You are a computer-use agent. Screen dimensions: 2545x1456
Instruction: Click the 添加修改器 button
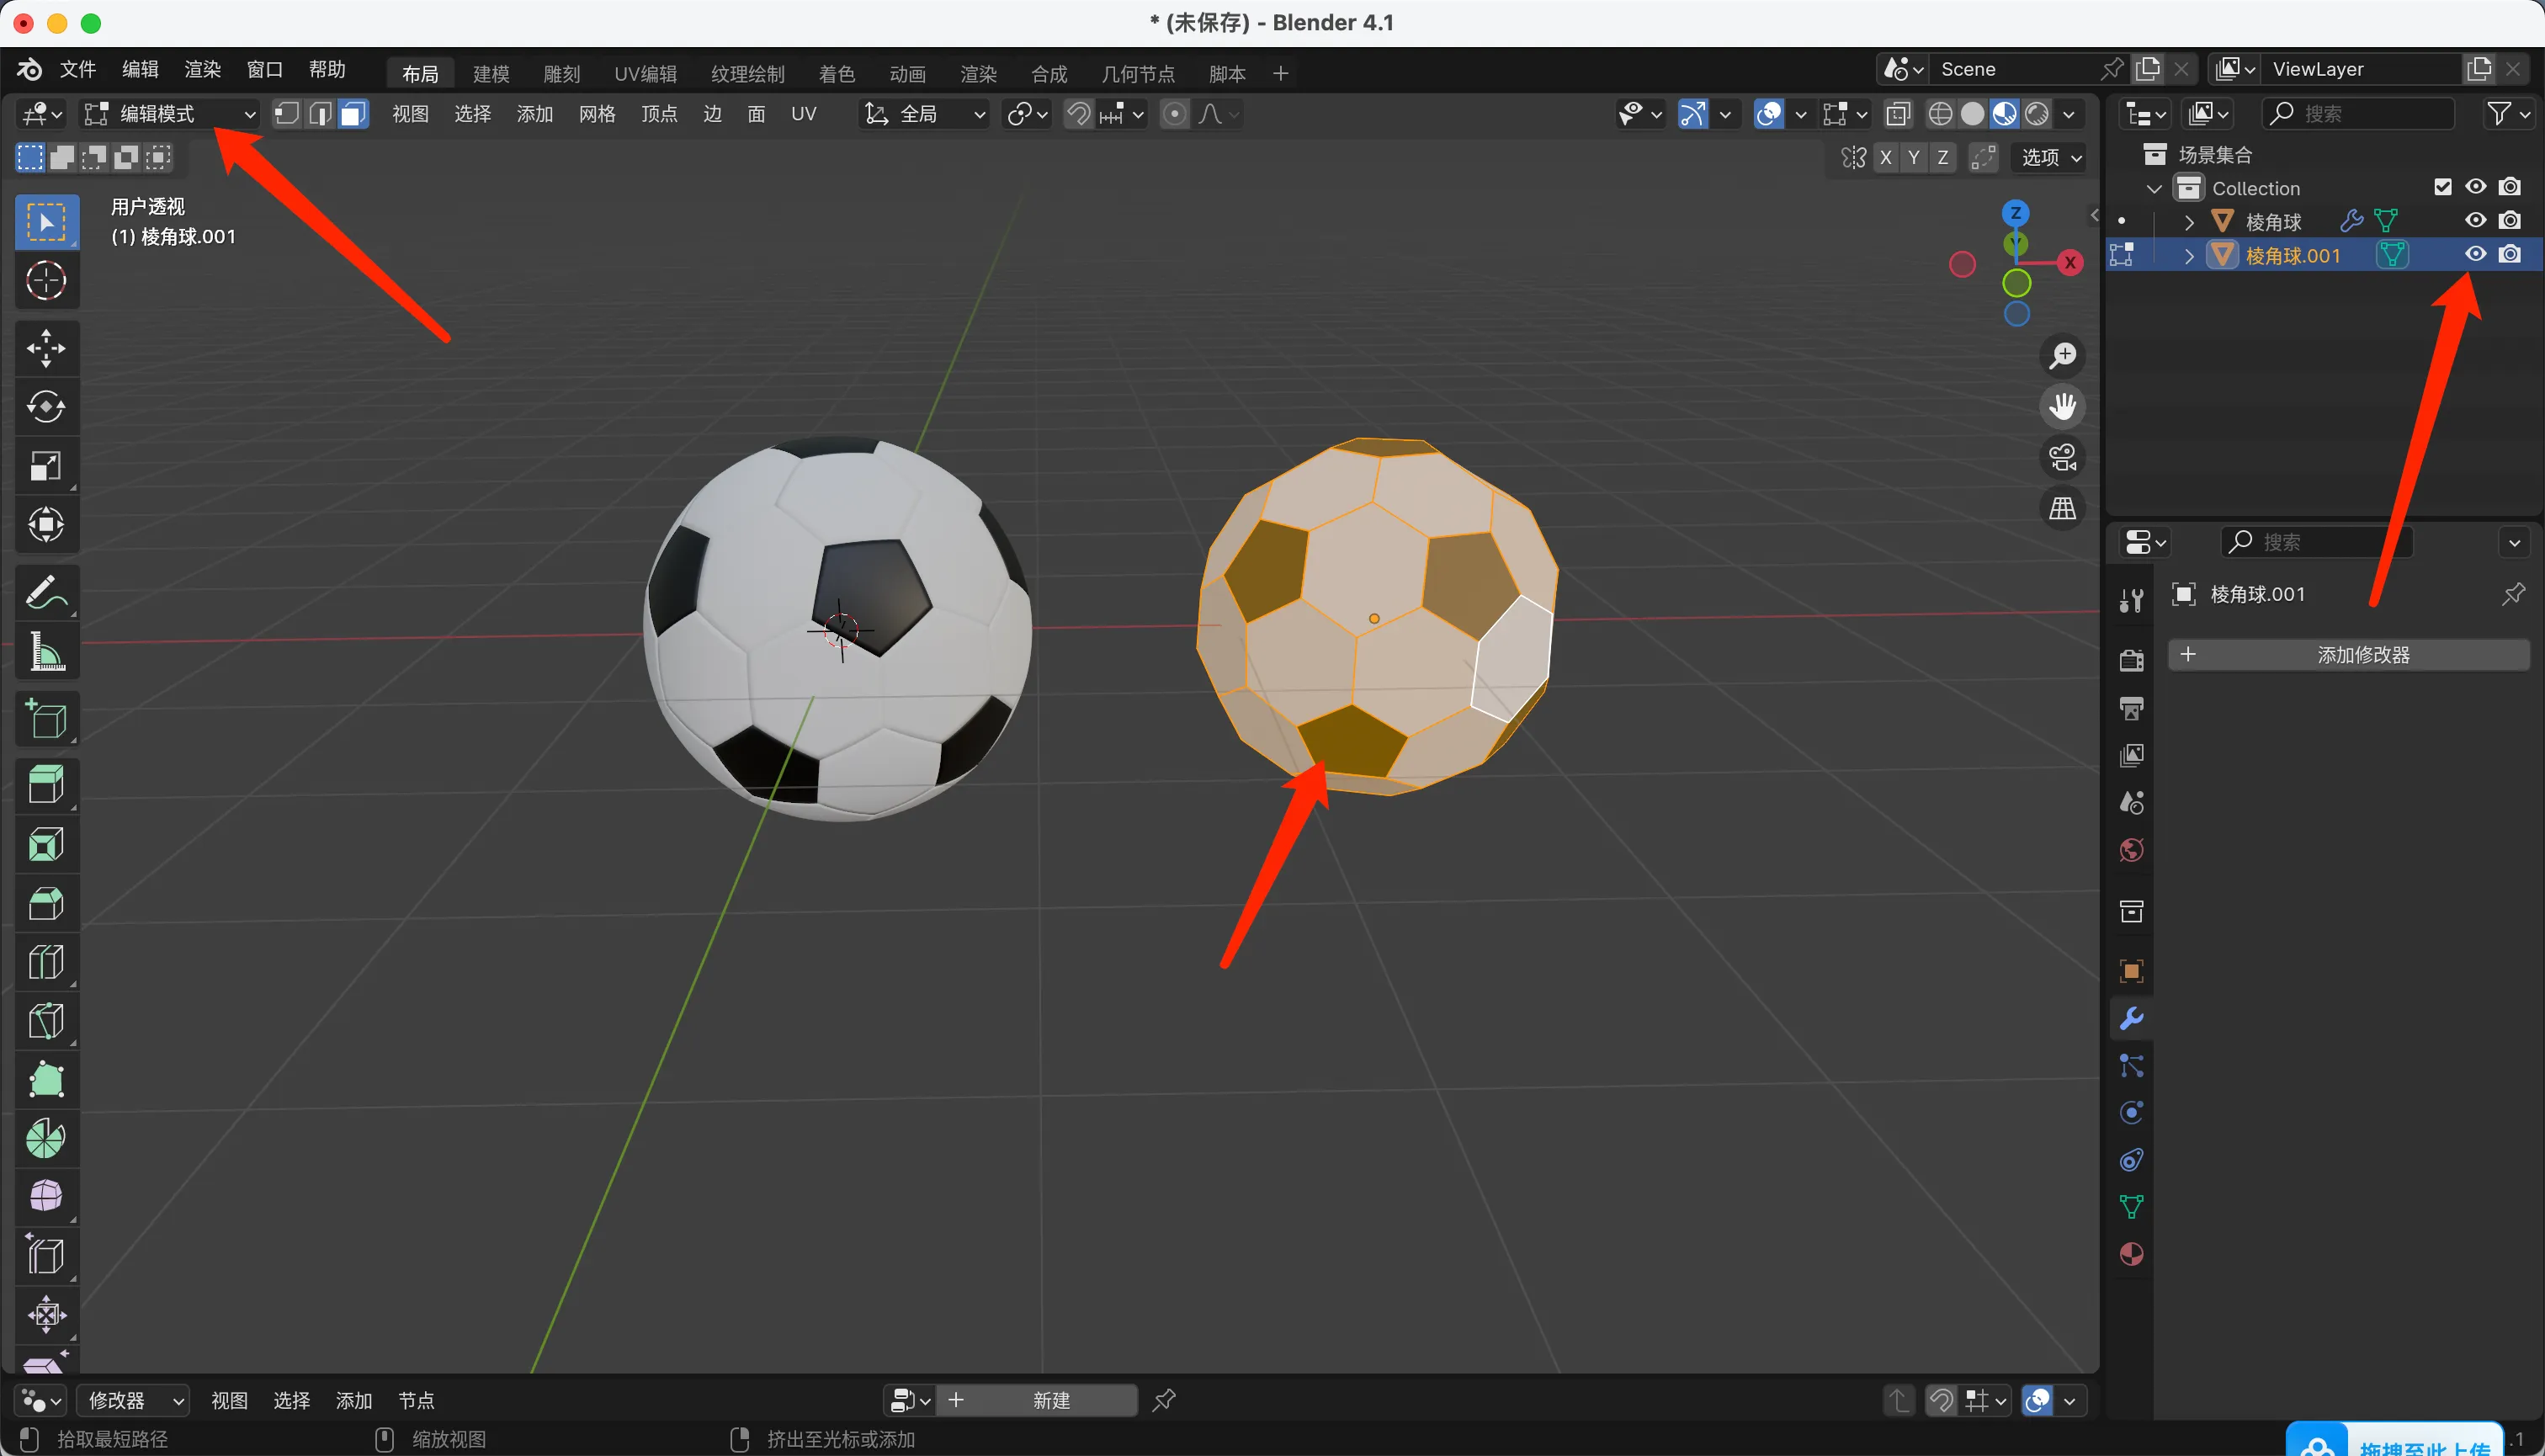(x=2349, y=655)
